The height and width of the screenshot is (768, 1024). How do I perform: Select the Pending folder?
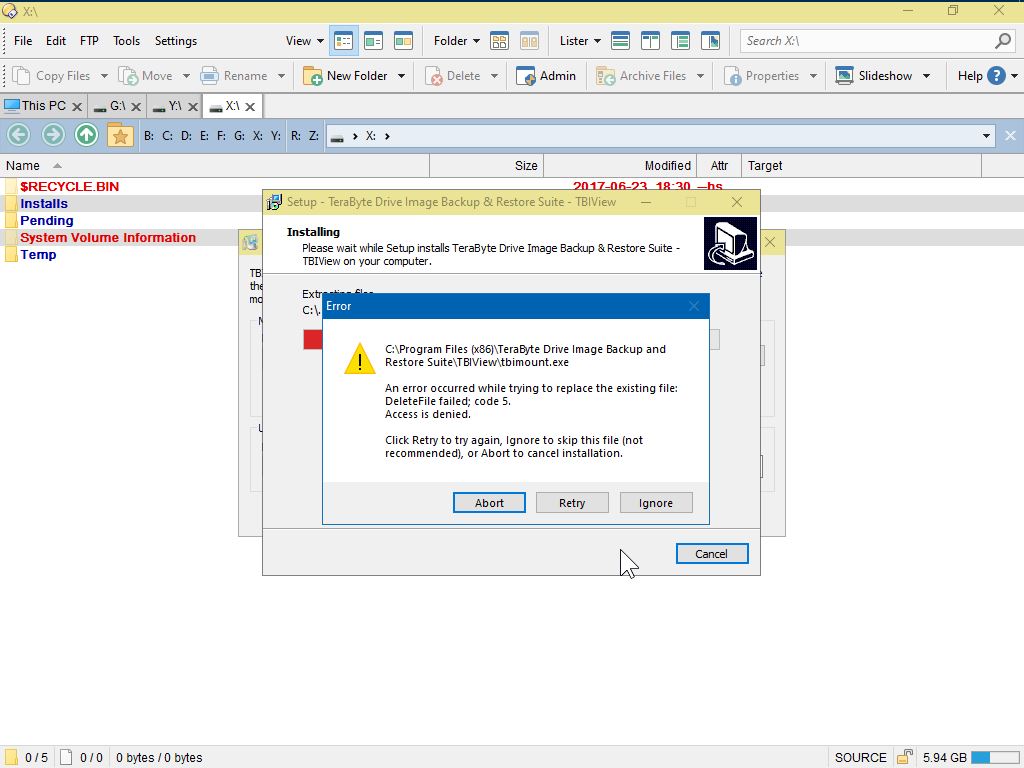click(x=46, y=221)
